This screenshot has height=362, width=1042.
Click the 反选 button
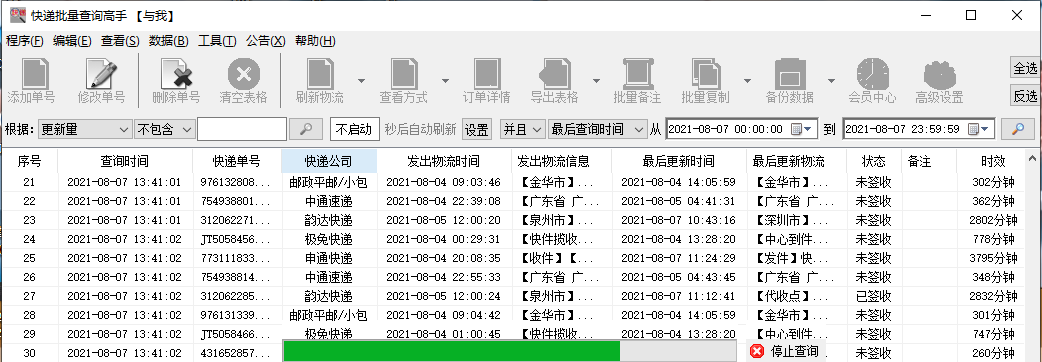(x=1025, y=96)
